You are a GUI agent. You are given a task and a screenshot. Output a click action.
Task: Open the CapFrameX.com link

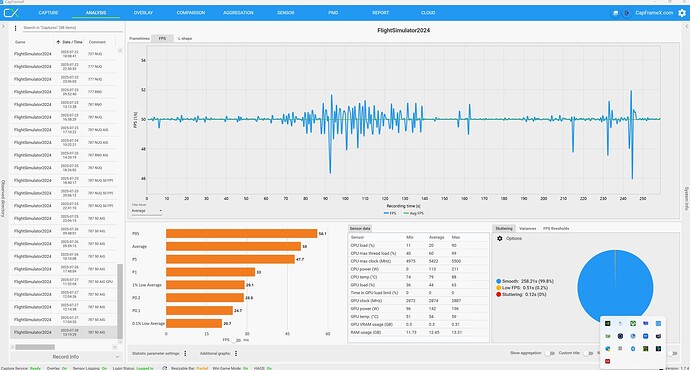[654, 13]
